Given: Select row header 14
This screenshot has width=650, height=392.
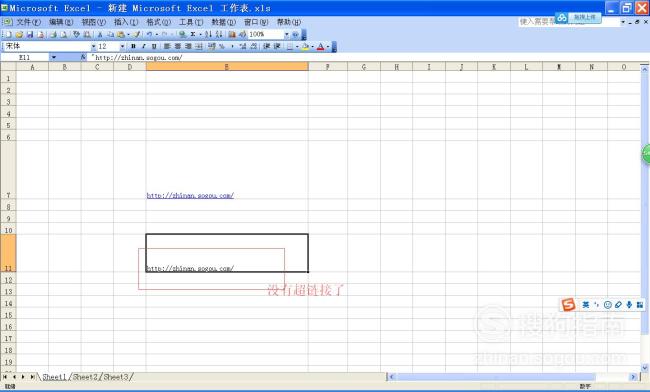Looking at the screenshot, I should click(8, 303).
